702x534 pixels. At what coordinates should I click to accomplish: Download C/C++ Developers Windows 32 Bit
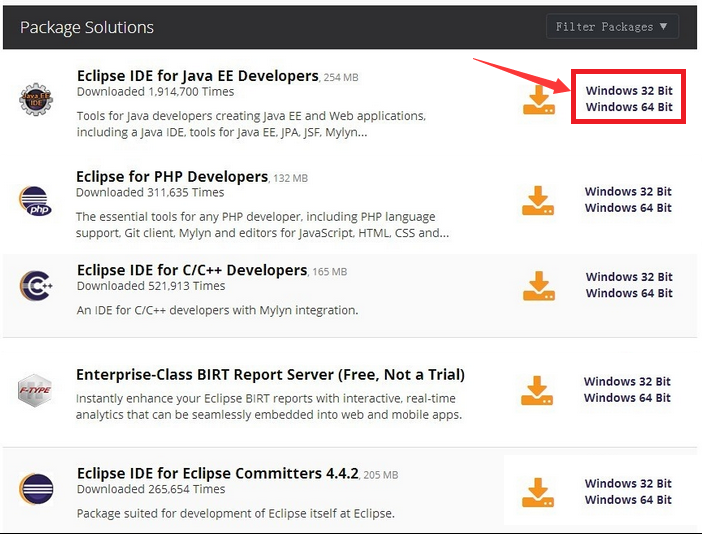click(x=629, y=277)
